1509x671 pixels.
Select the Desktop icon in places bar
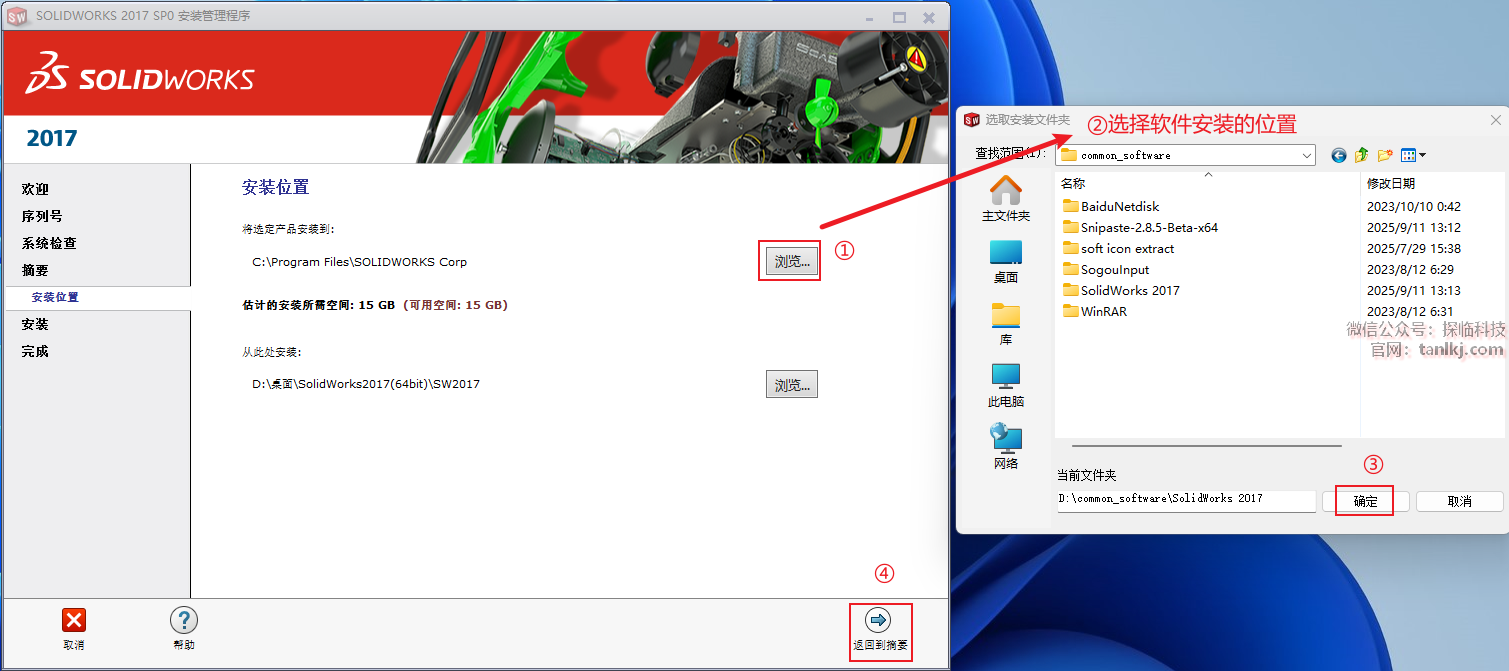pyautogui.click(x=1006, y=252)
